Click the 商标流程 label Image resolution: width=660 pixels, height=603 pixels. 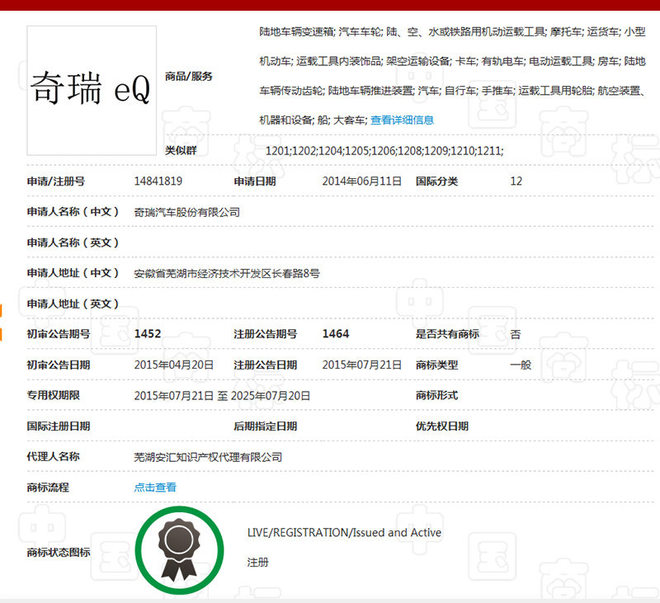[48, 487]
